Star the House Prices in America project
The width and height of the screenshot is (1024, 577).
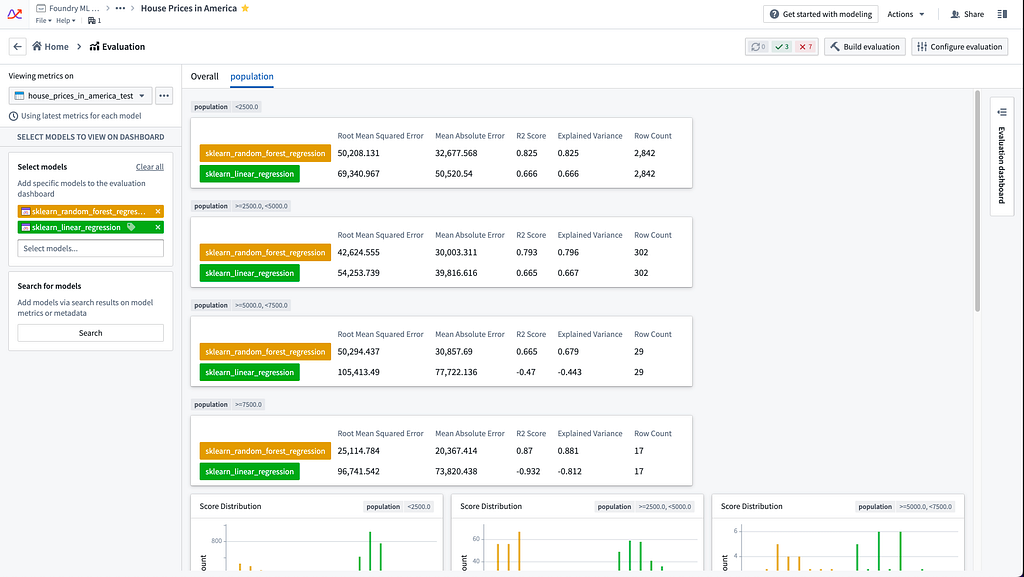click(x=246, y=8)
